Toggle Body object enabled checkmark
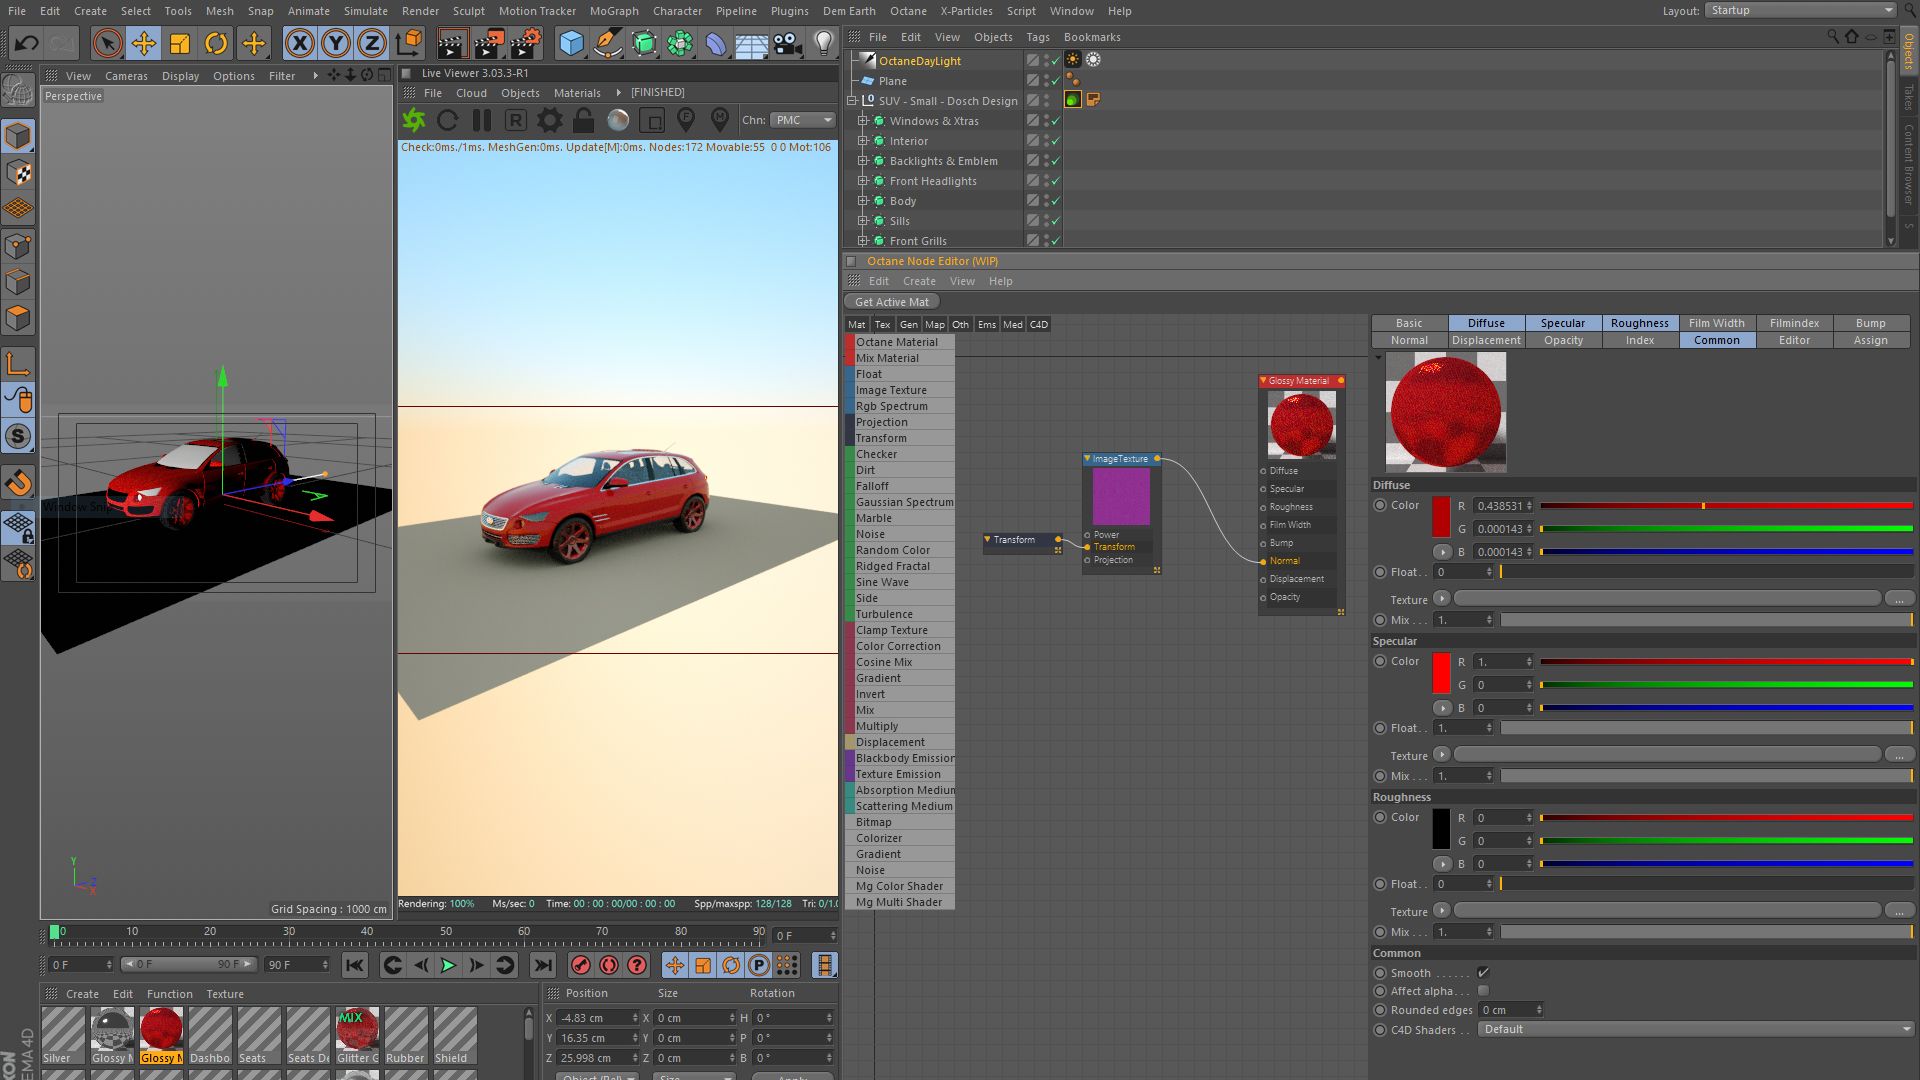The image size is (1920, 1080). pos(1055,202)
